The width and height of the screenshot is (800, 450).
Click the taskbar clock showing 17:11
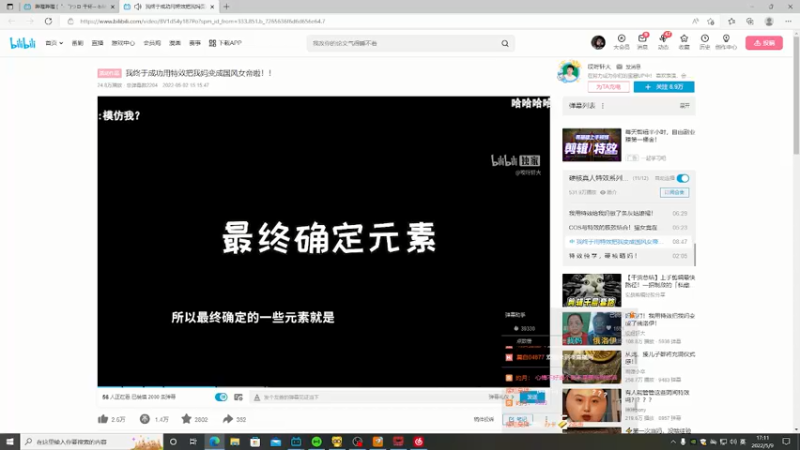click(762, 441)
